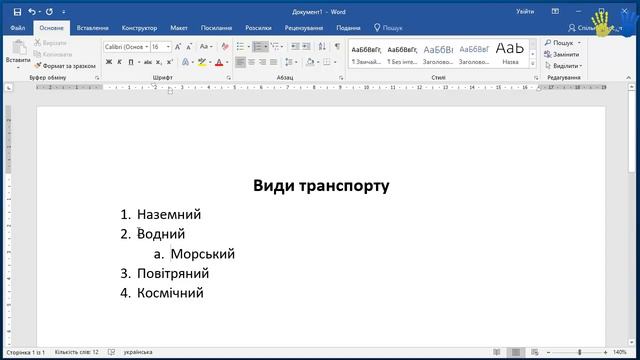The height and width of the screenshot is (360, 640).
Task: Zoom in with the plus button
Action: click(x=605, y=352)
